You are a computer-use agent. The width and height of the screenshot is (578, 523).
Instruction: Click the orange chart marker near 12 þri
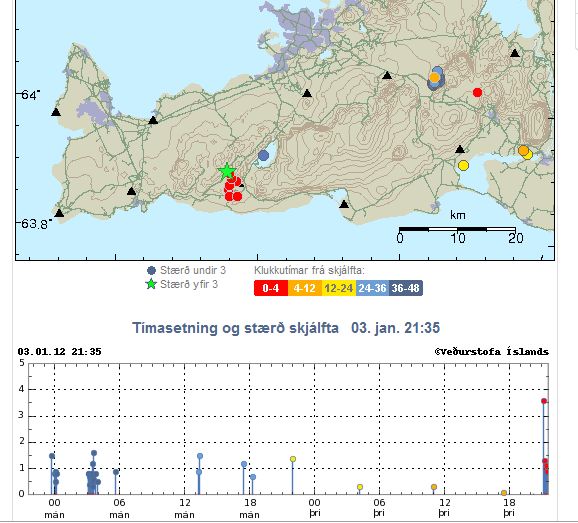click(x=434, y=487)
